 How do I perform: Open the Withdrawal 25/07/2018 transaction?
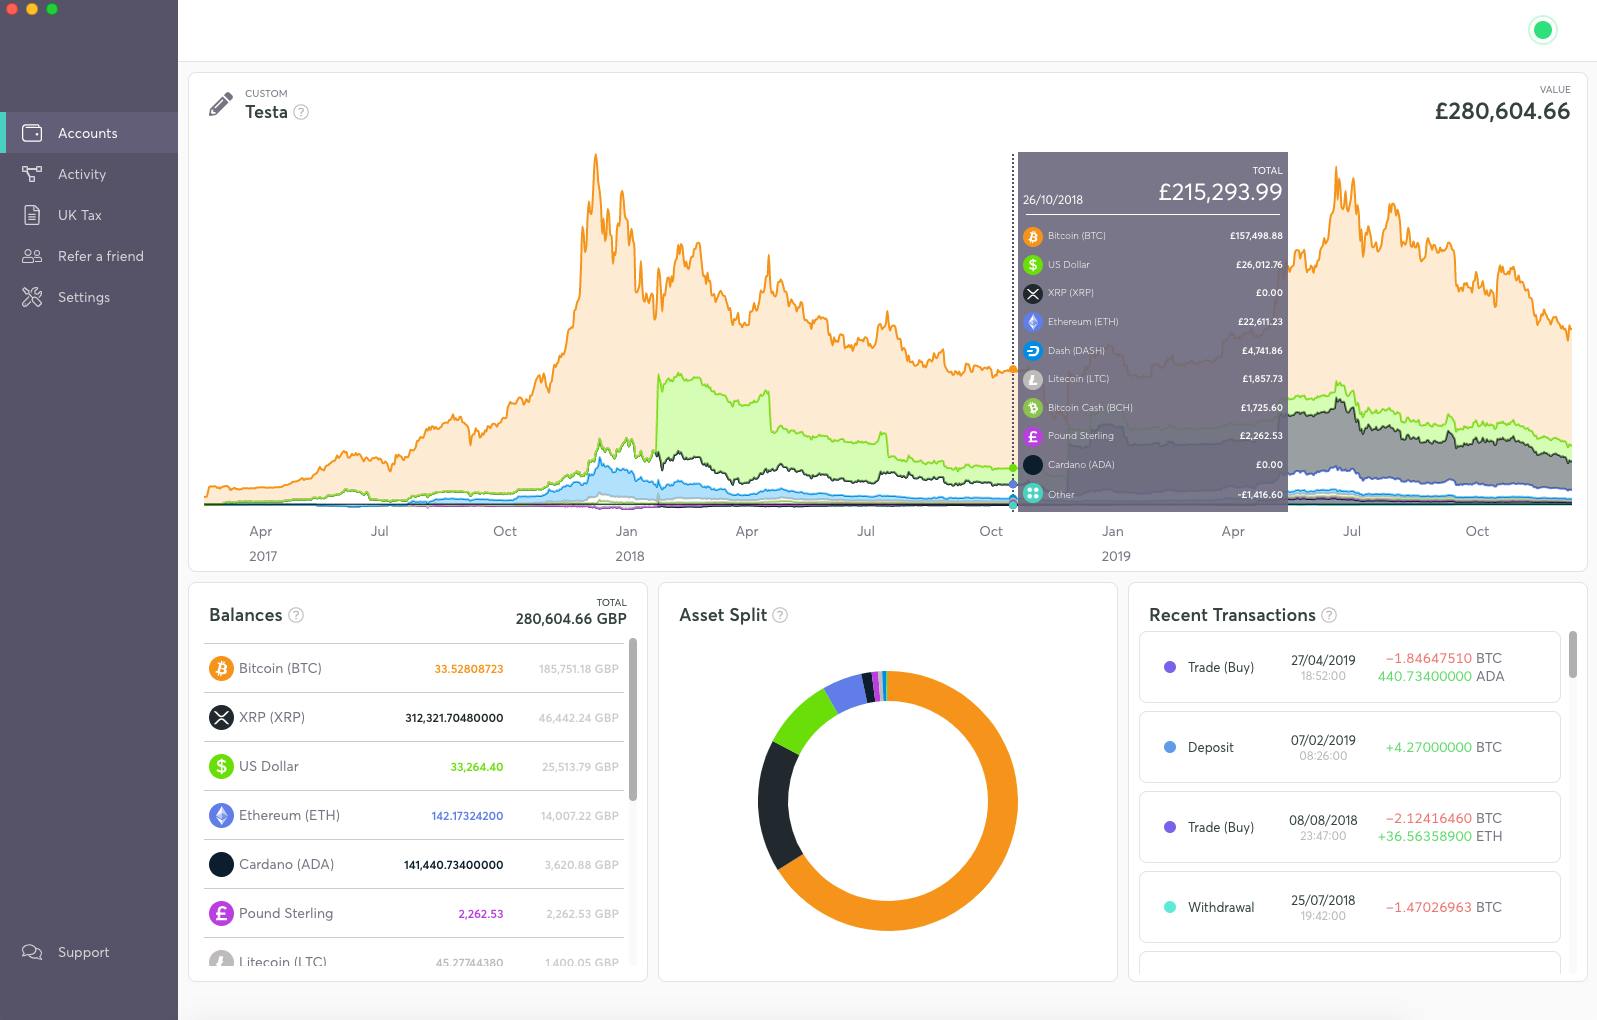point(1350,907)
